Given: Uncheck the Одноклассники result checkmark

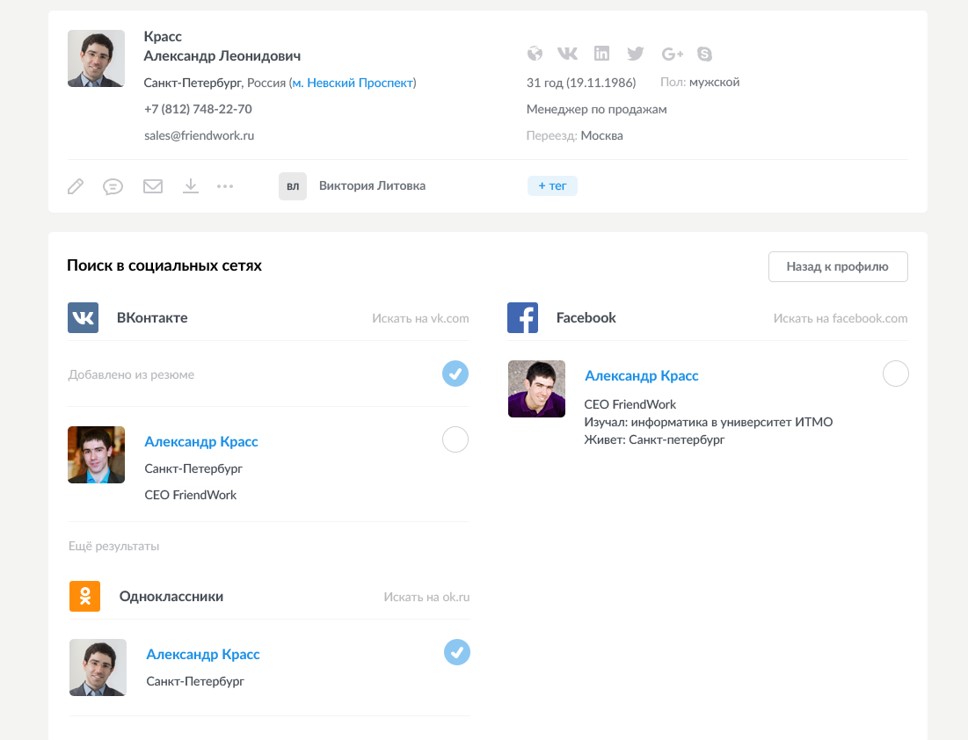Looking at the screenshot, I should point(456,652).
